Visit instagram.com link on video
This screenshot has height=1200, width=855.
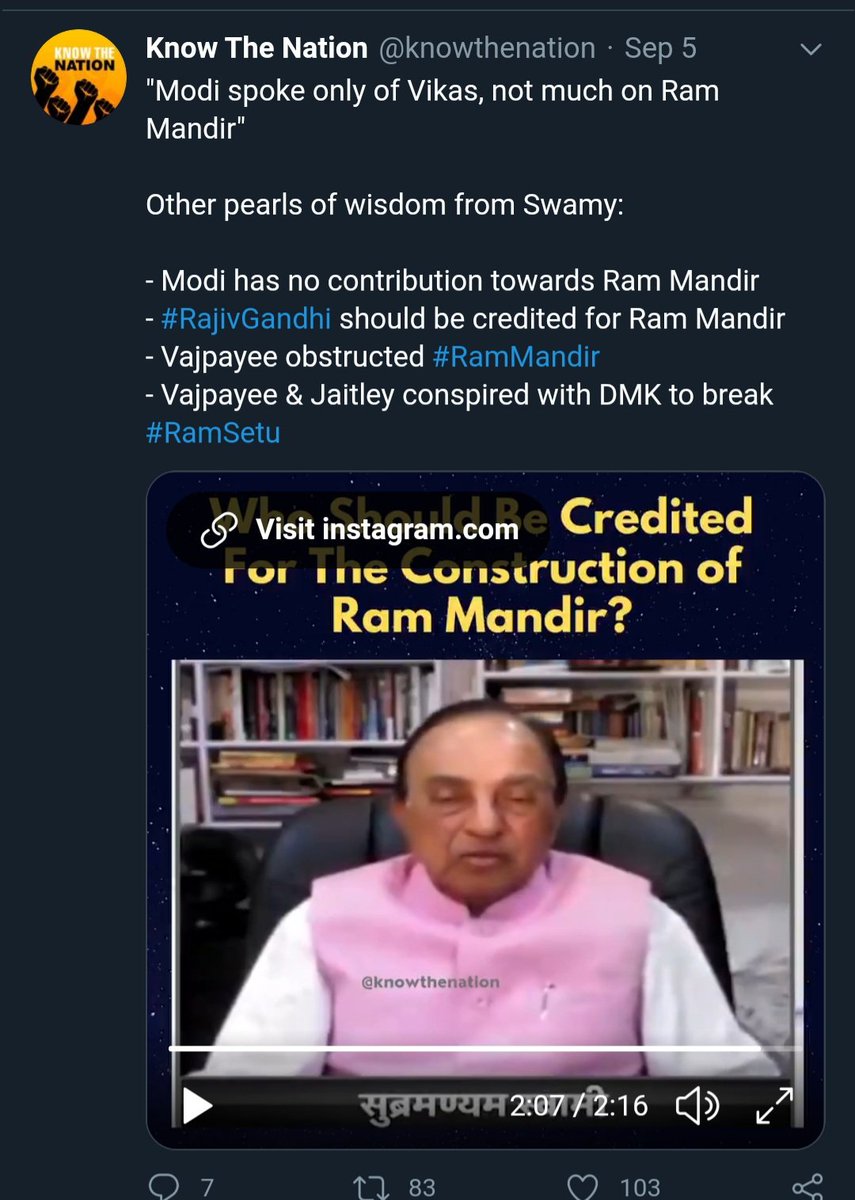(358, 529)
